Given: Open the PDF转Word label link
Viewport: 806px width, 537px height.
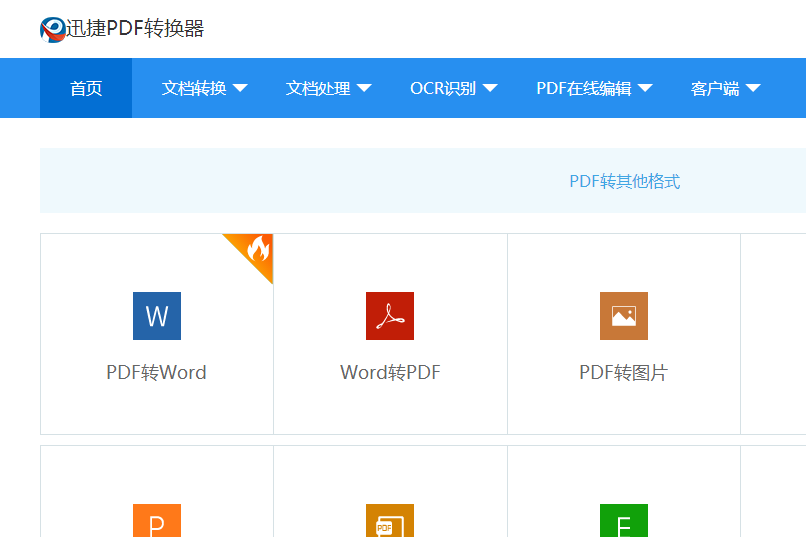Looking at the screenshot, I should click(x=156, y=373).
